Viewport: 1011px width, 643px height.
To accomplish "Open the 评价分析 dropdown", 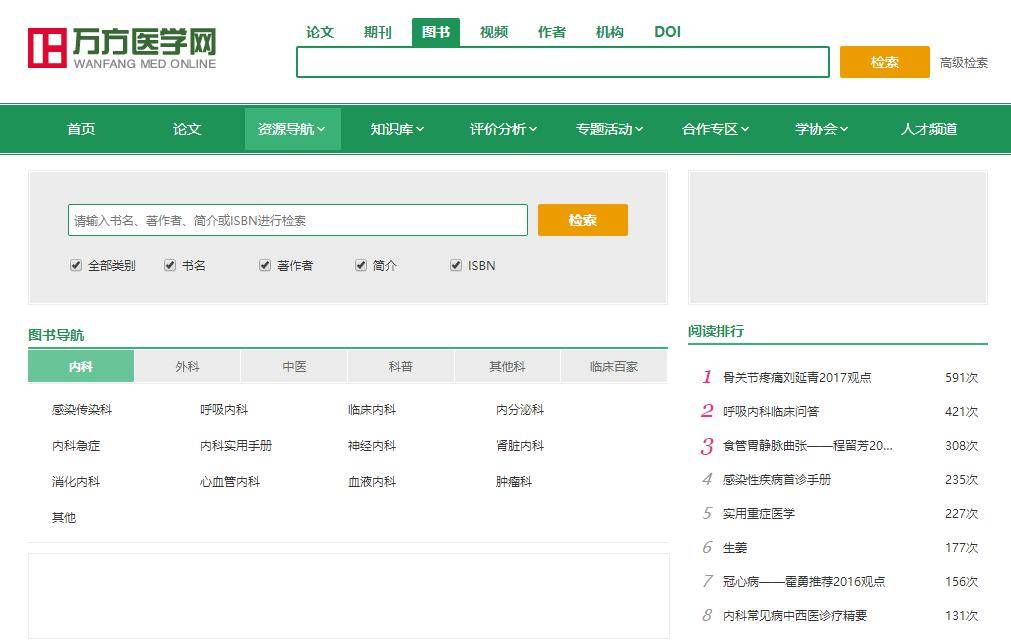I will (x=502, y=129).
